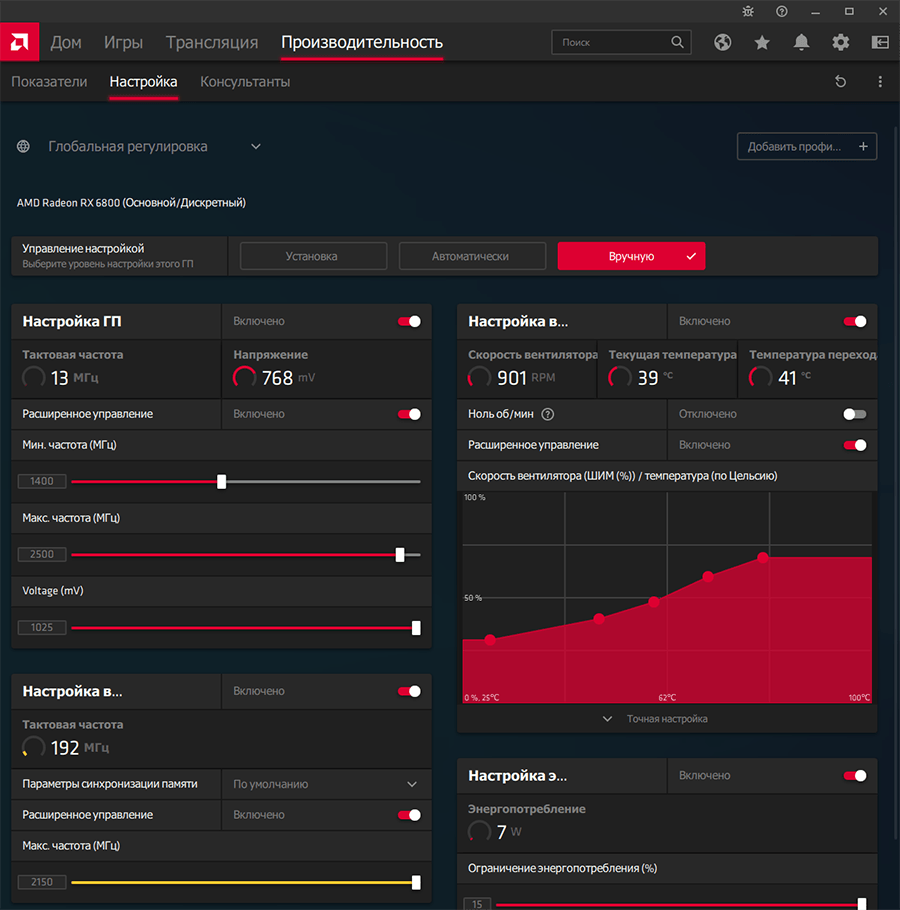Expand the Глобальная регулировка dropdown
900x910 pixels.
click(x=256, y=147)
